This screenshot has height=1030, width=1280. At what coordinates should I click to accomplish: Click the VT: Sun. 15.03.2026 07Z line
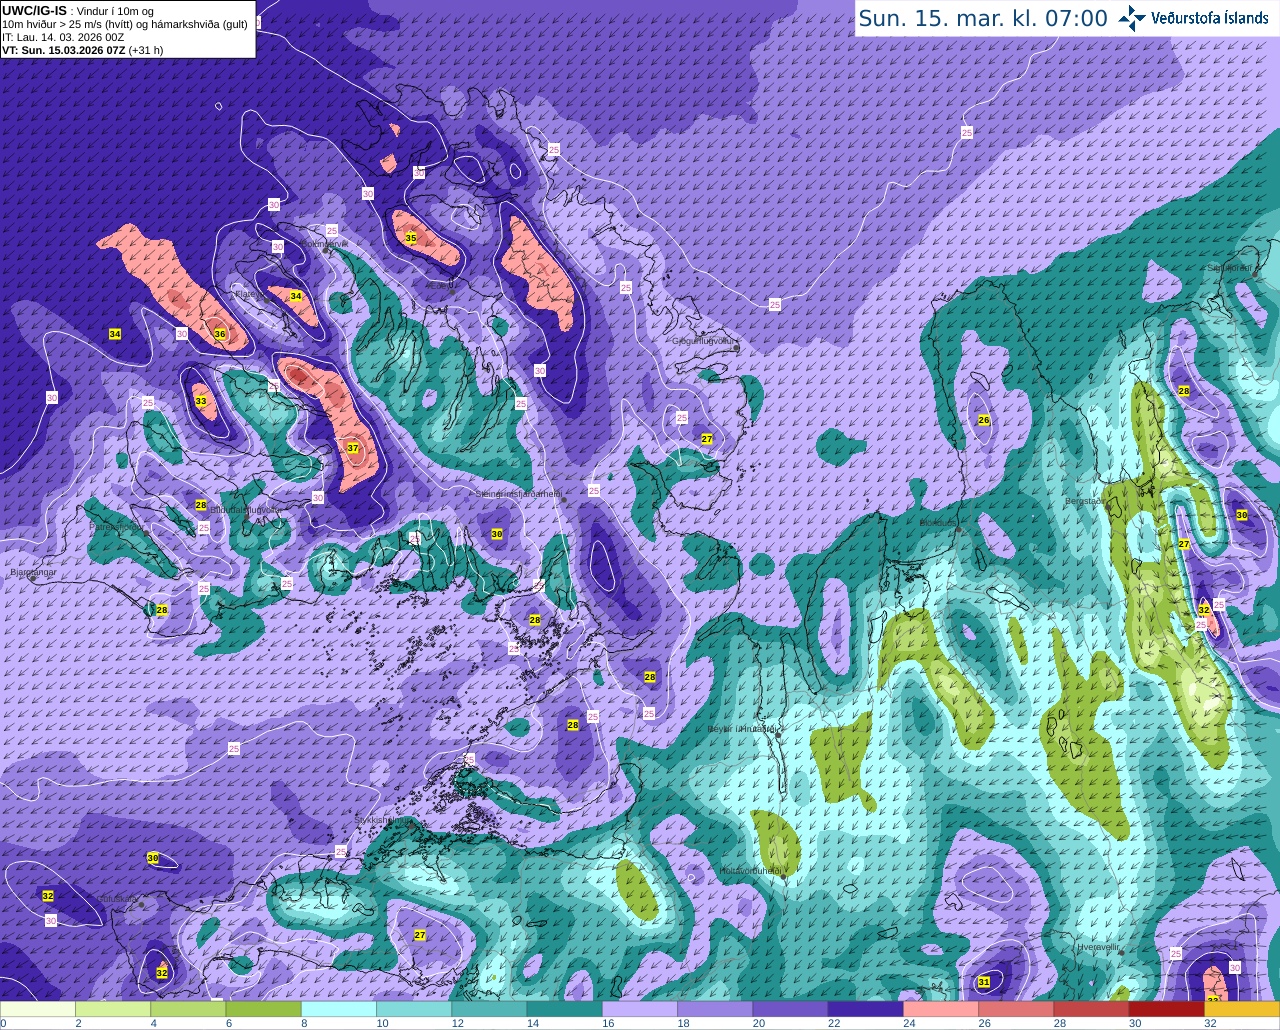point(82,49)
